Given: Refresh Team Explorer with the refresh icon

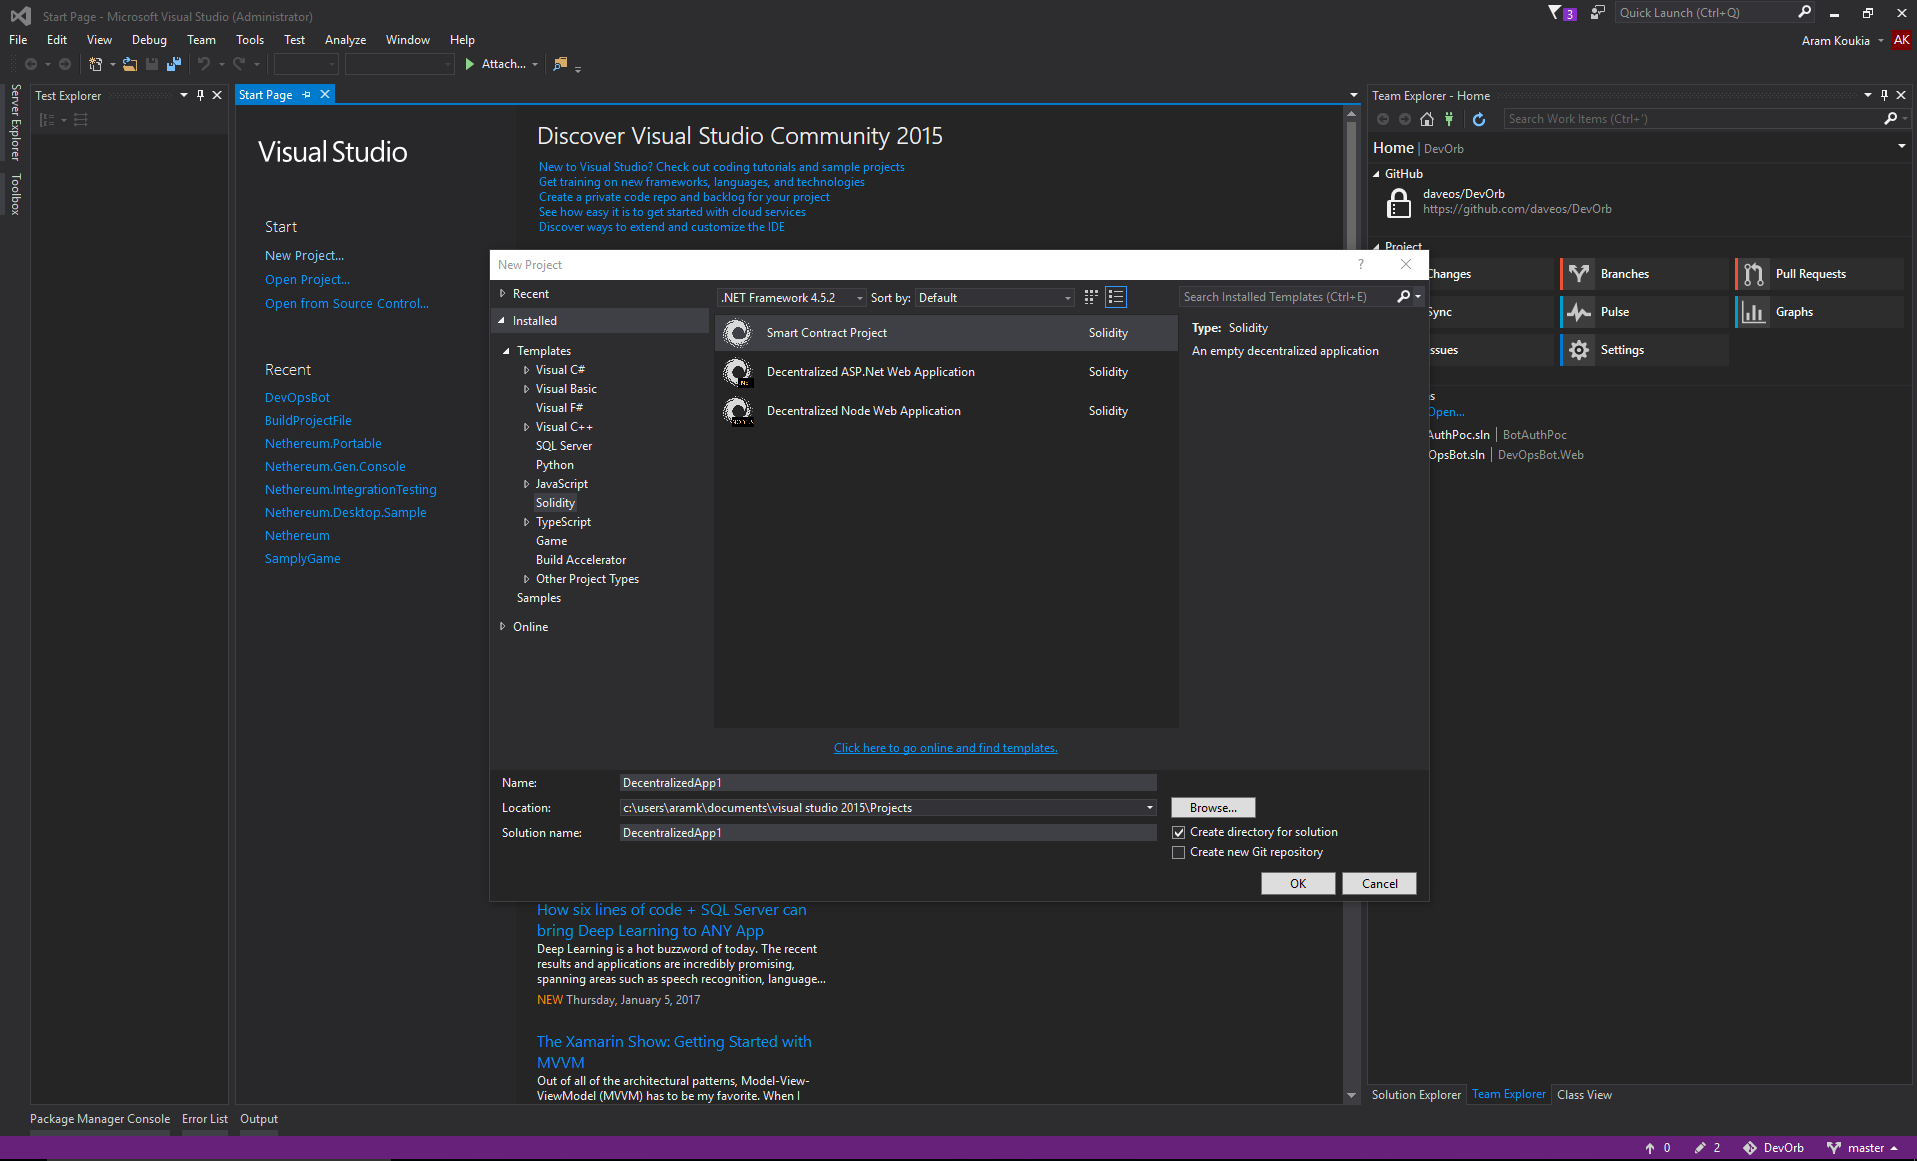Looking at the screenshot, I should pos(1479,118).
